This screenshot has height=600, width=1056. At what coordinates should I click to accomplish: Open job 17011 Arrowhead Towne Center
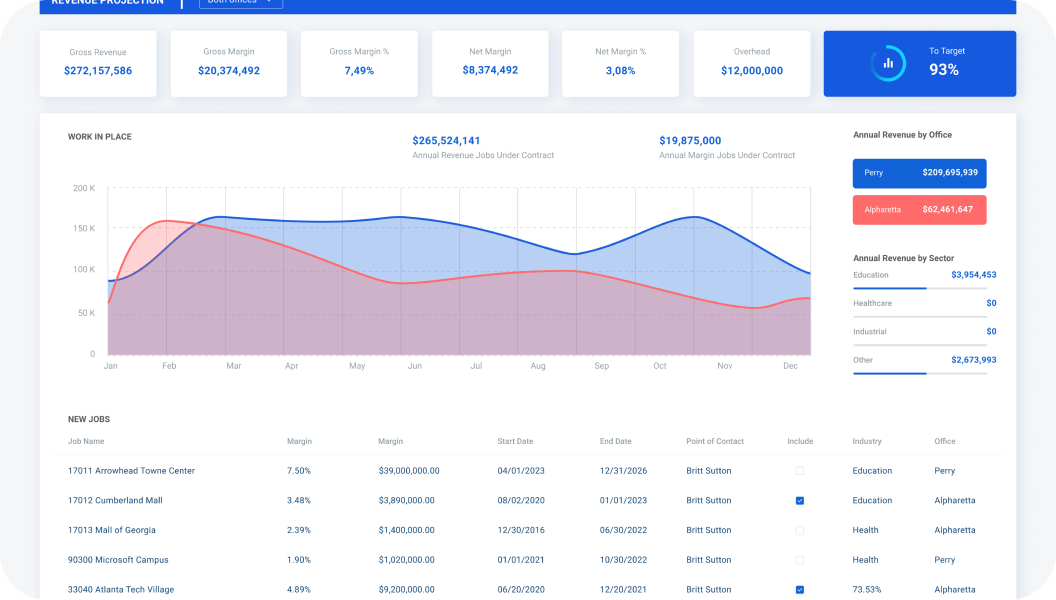click(131, 471)
